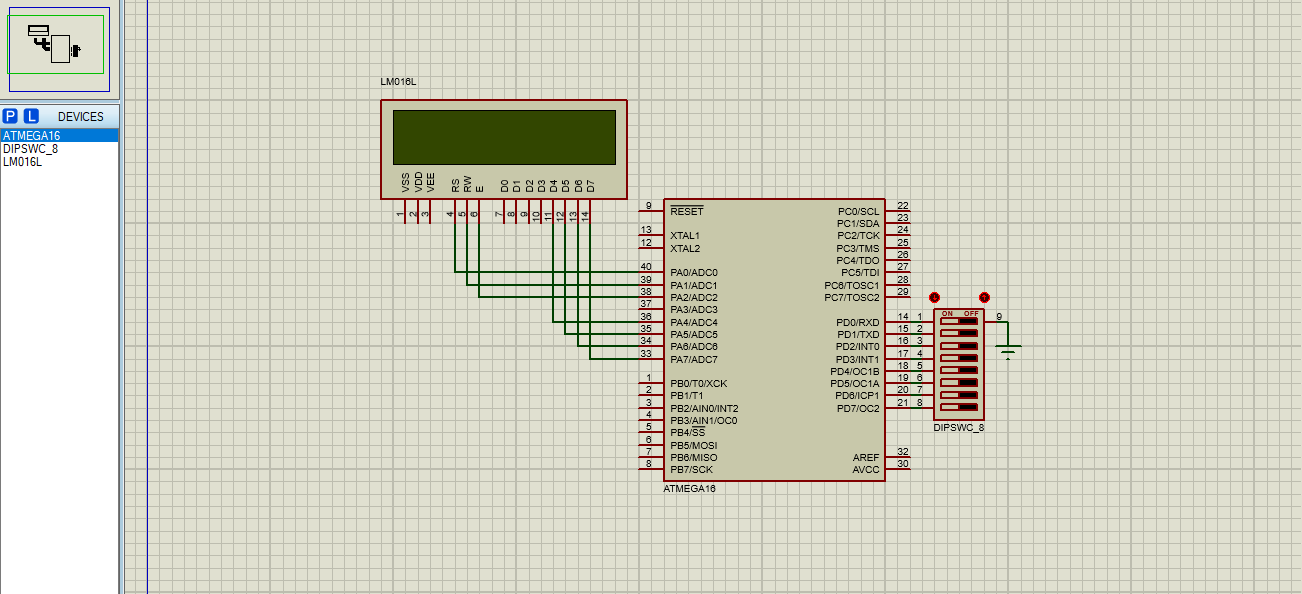Screen dimensions: 1302x594
Task: Toggle DIP switch number 1
Action: click(958, 321)
